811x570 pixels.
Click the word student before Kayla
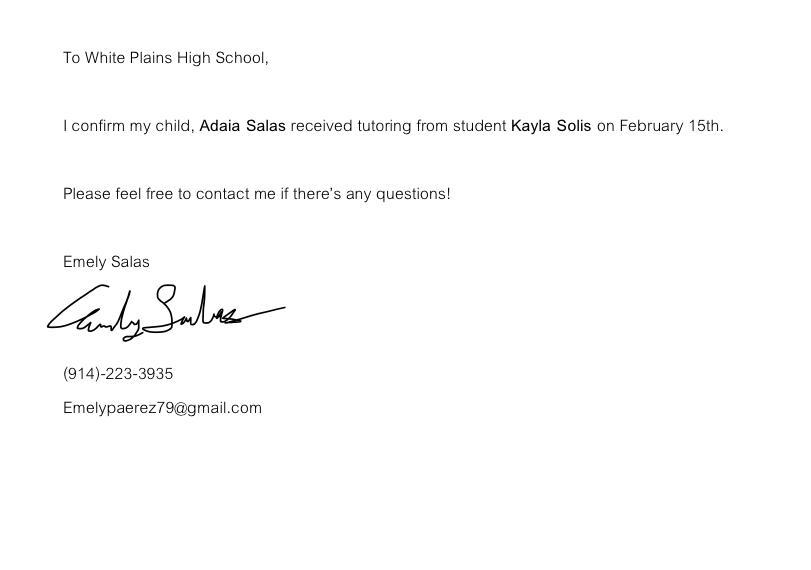(479, 126)
